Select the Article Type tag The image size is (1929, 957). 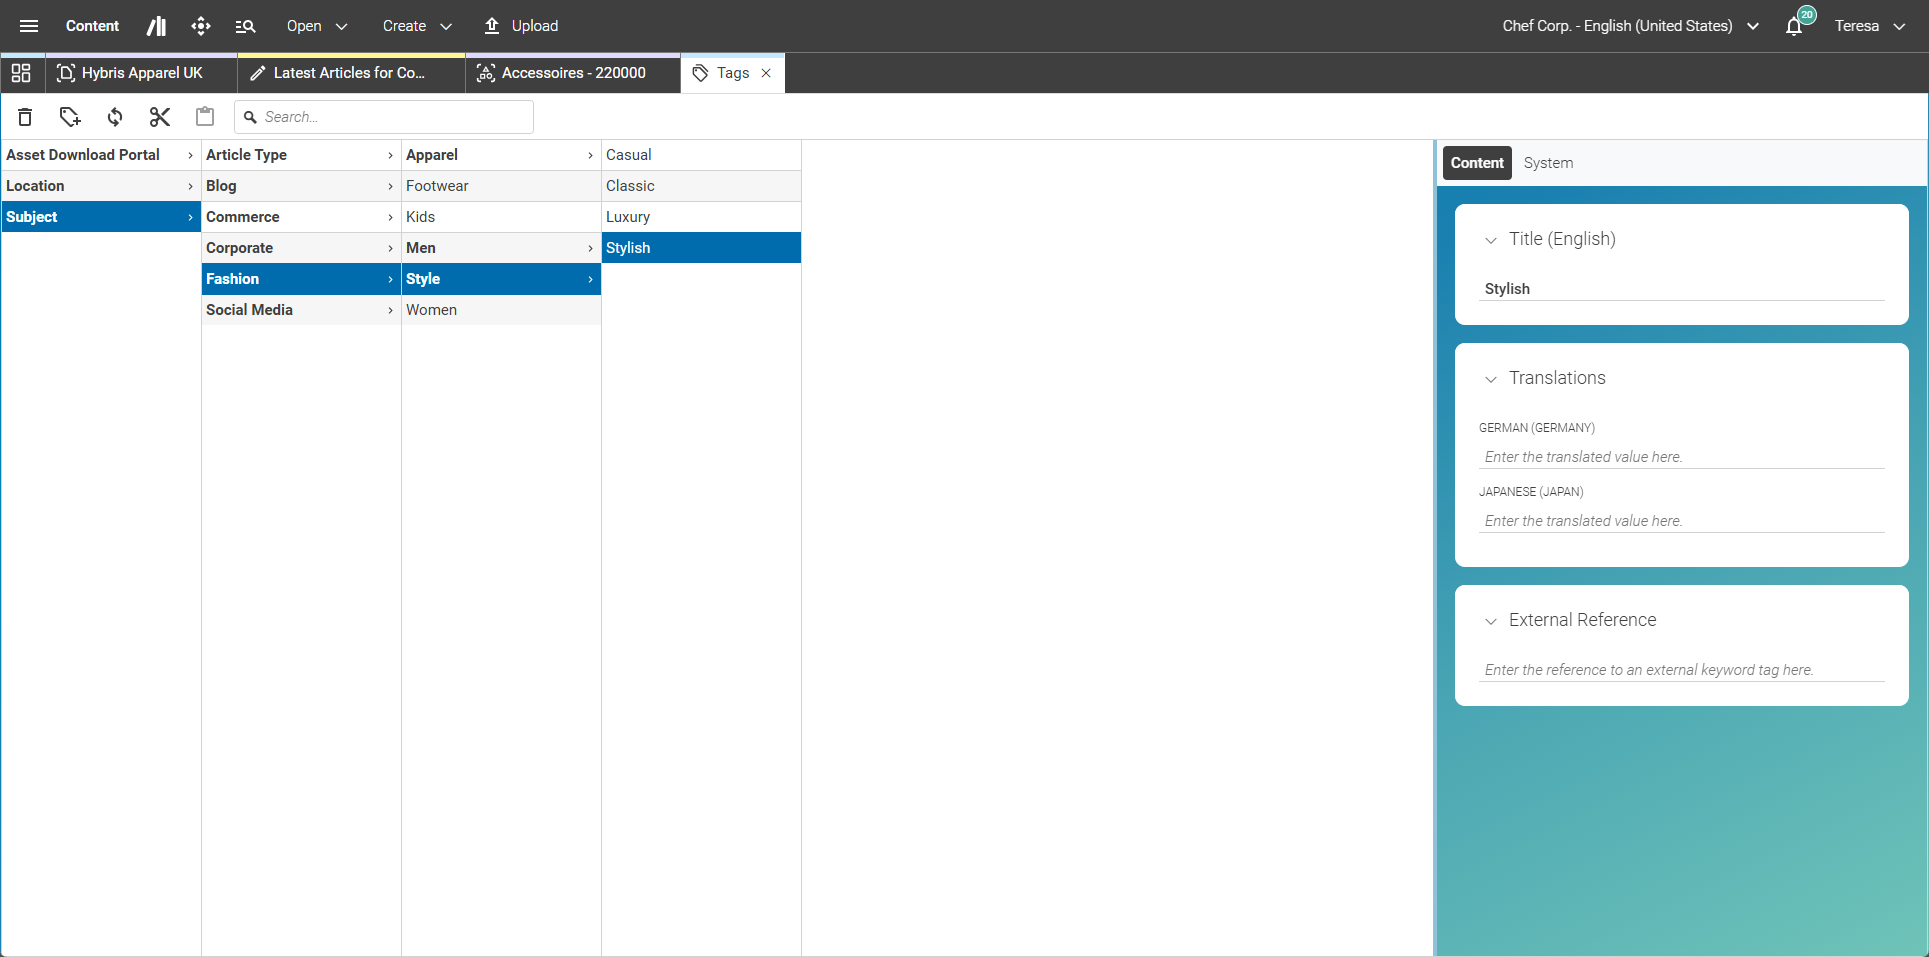tap(301, 155)
